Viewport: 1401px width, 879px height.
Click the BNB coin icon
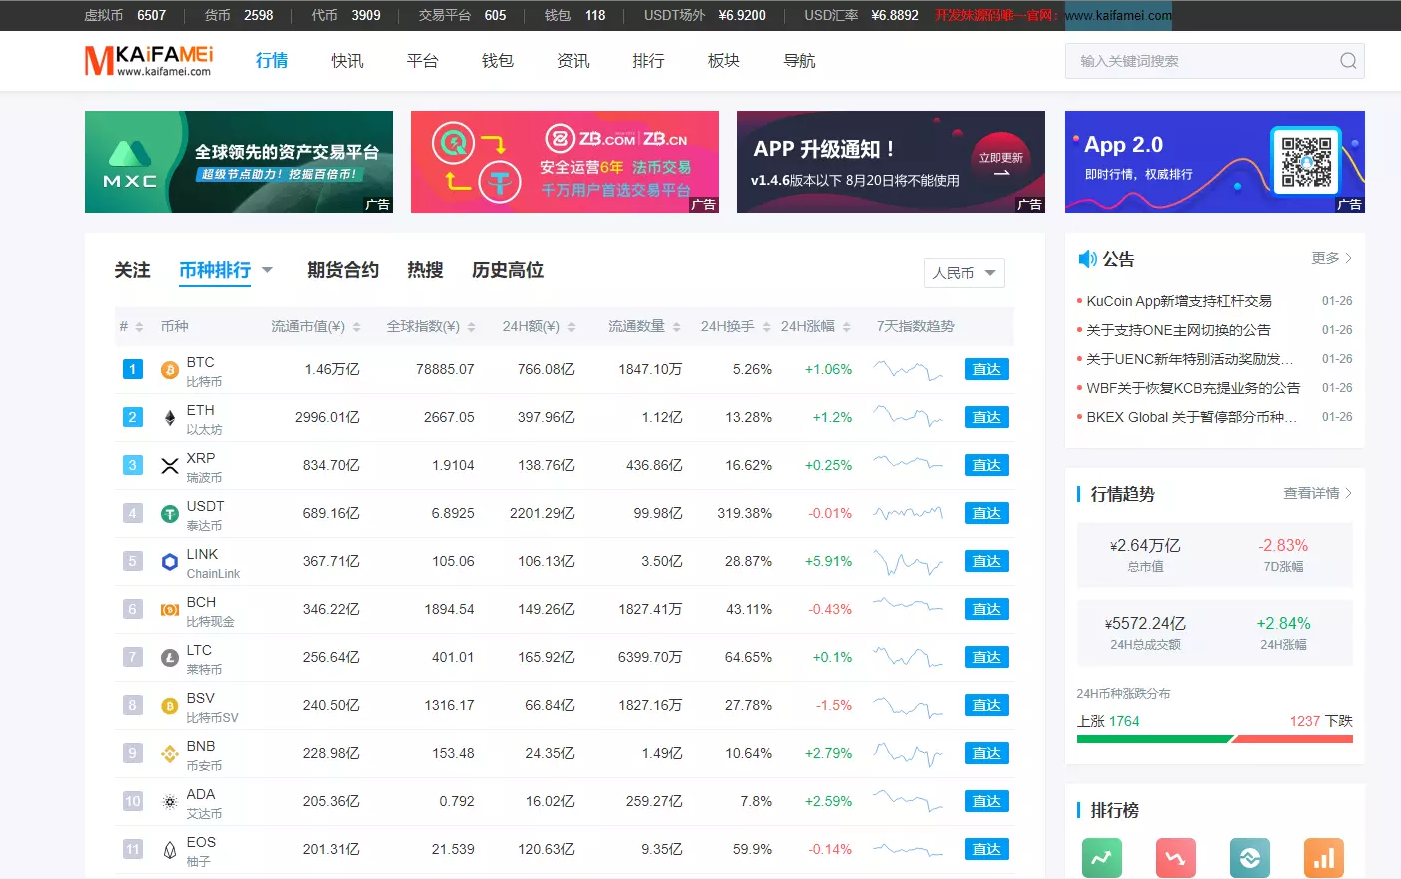pyautogui.click(x=170, y=754)
